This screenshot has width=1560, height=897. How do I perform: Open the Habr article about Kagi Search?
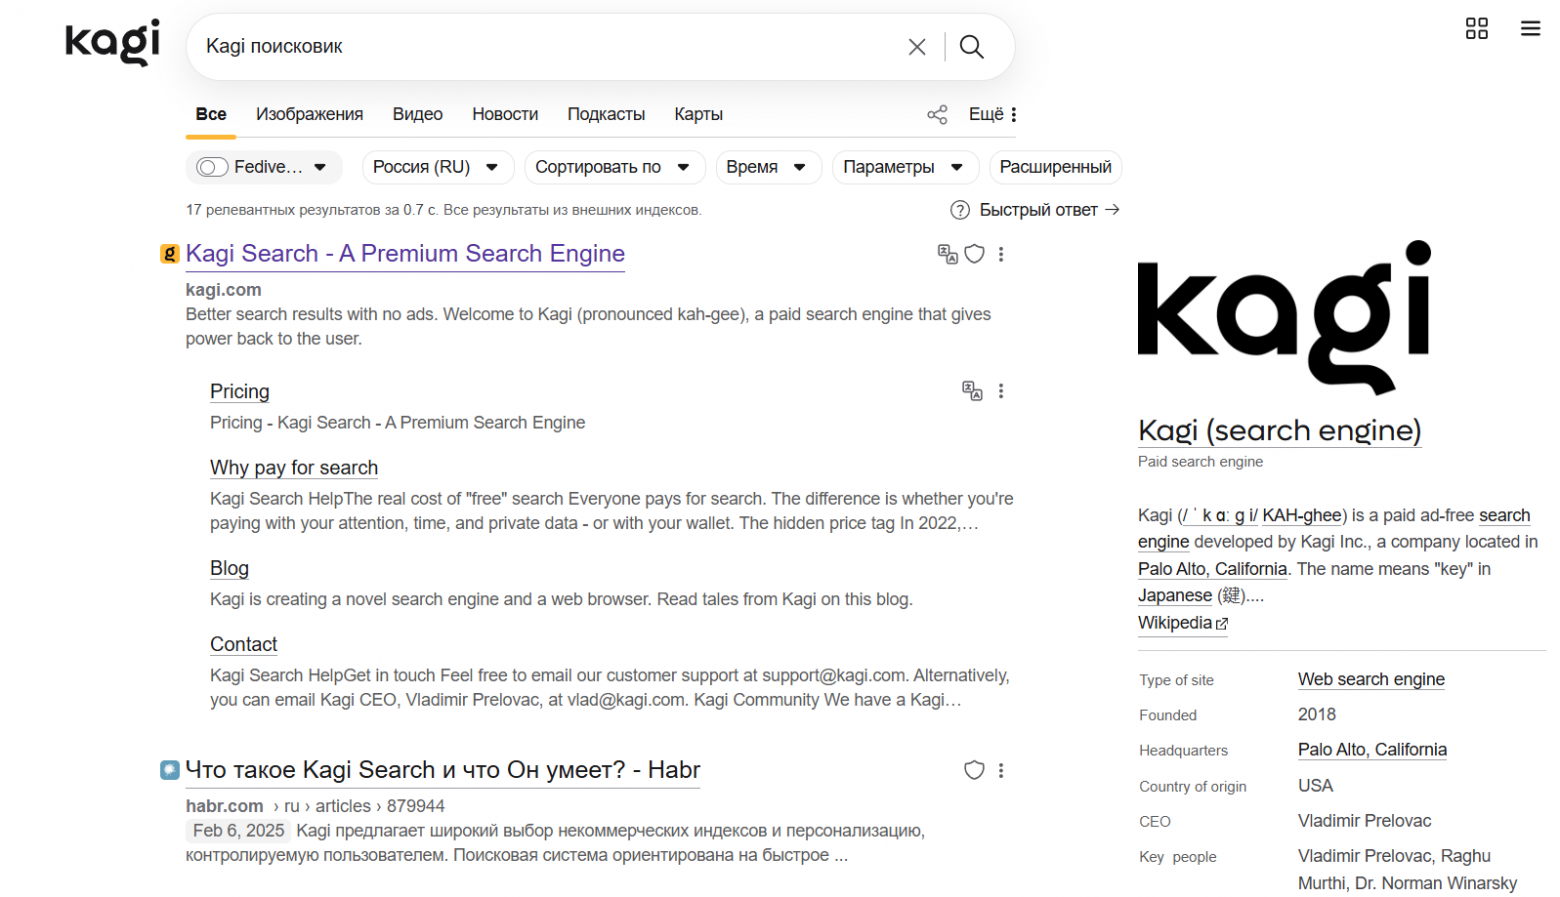coord(443,770)
